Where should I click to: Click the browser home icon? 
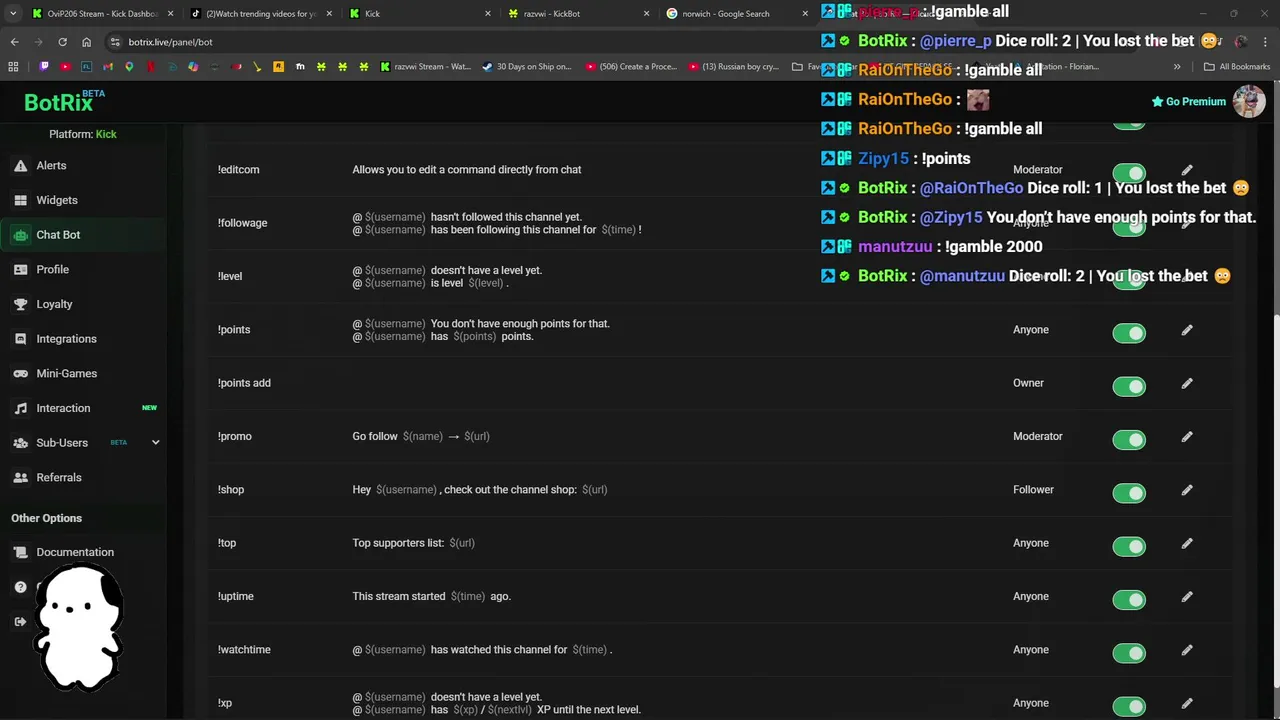(86, 42)
